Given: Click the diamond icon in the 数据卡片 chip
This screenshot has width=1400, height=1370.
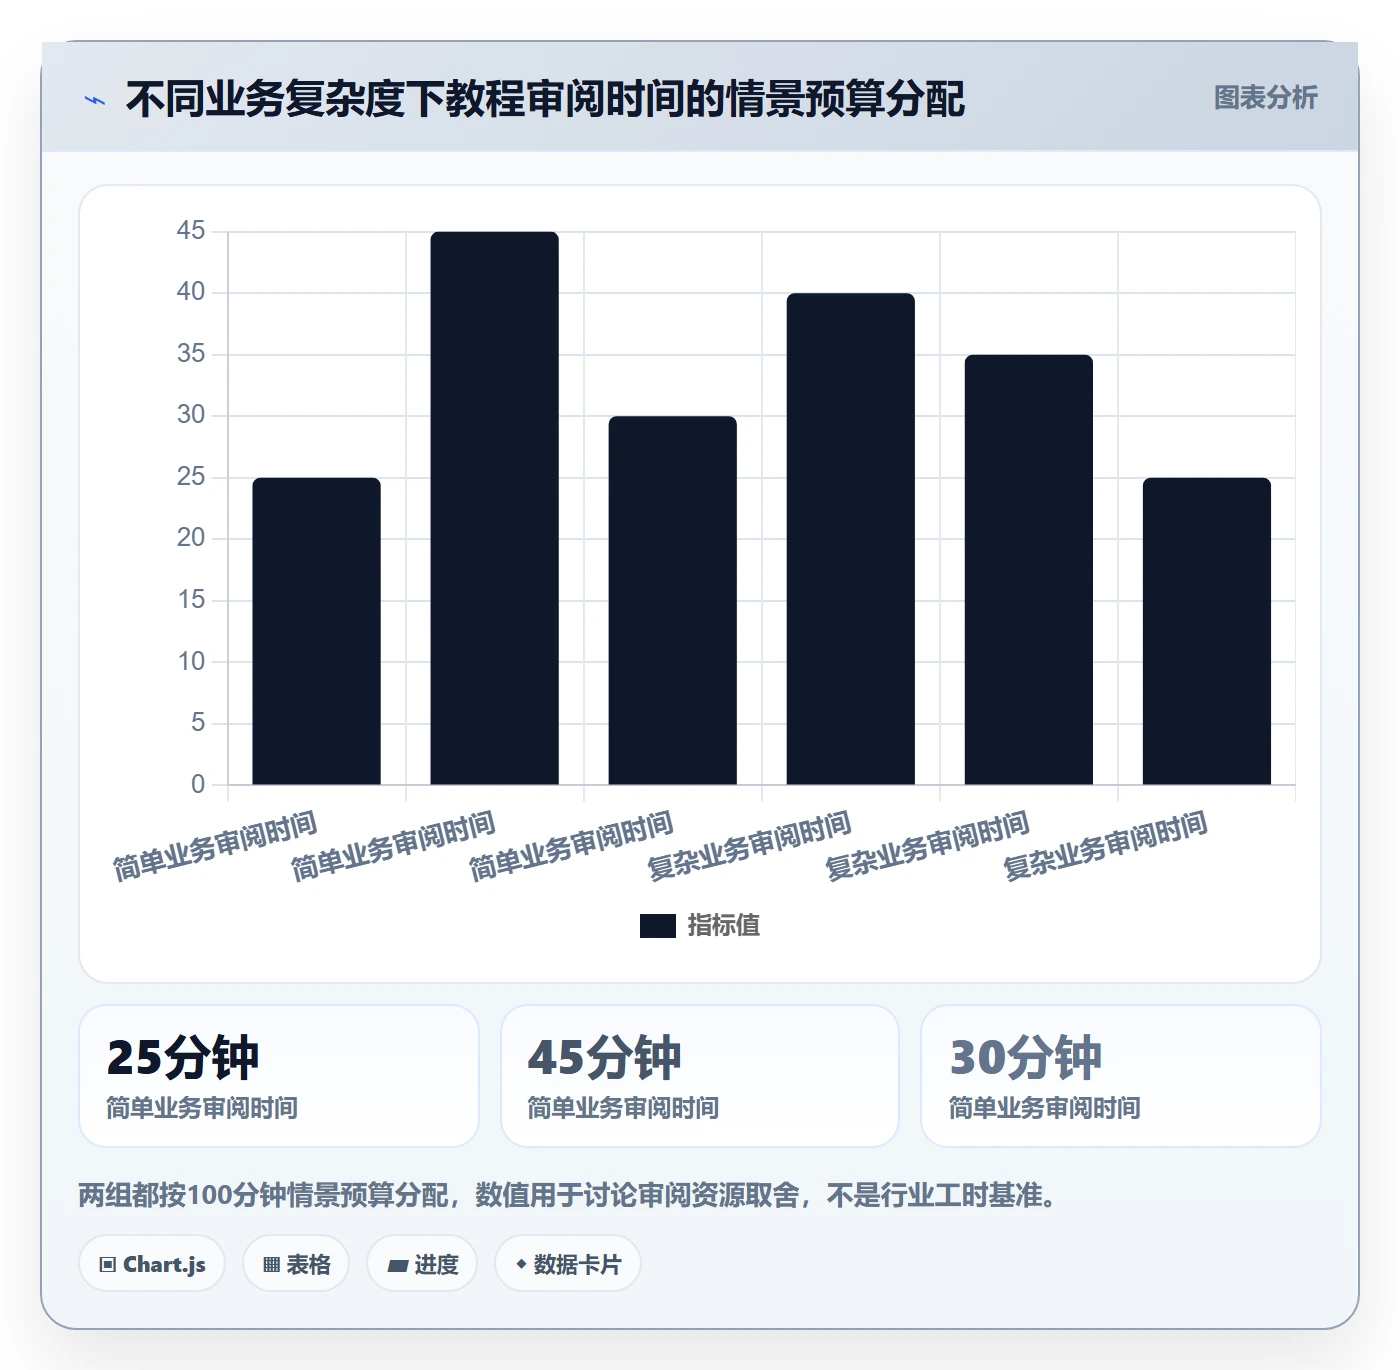Looking at the screenshot, I should pyautogui.click(x=521, y=1264).
